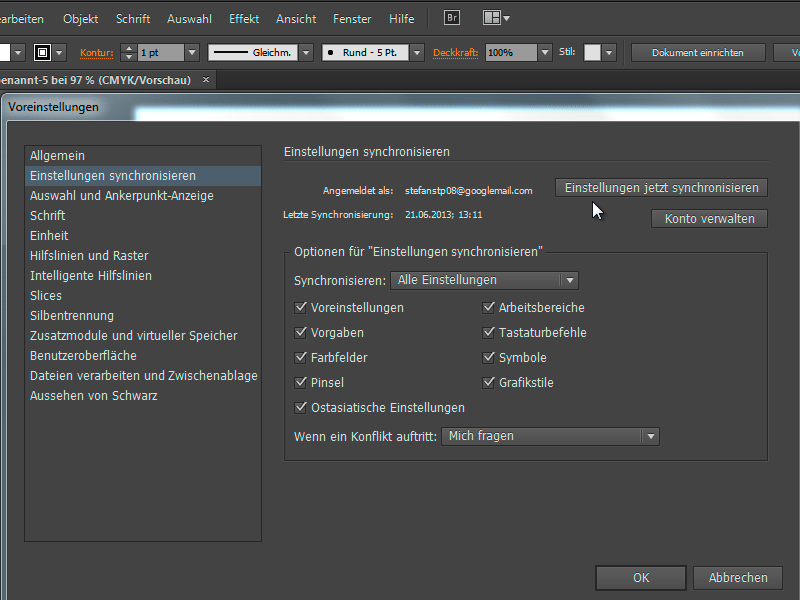
Task: Open the stroke color box dropdown arrow
Action: pos(59,53)
